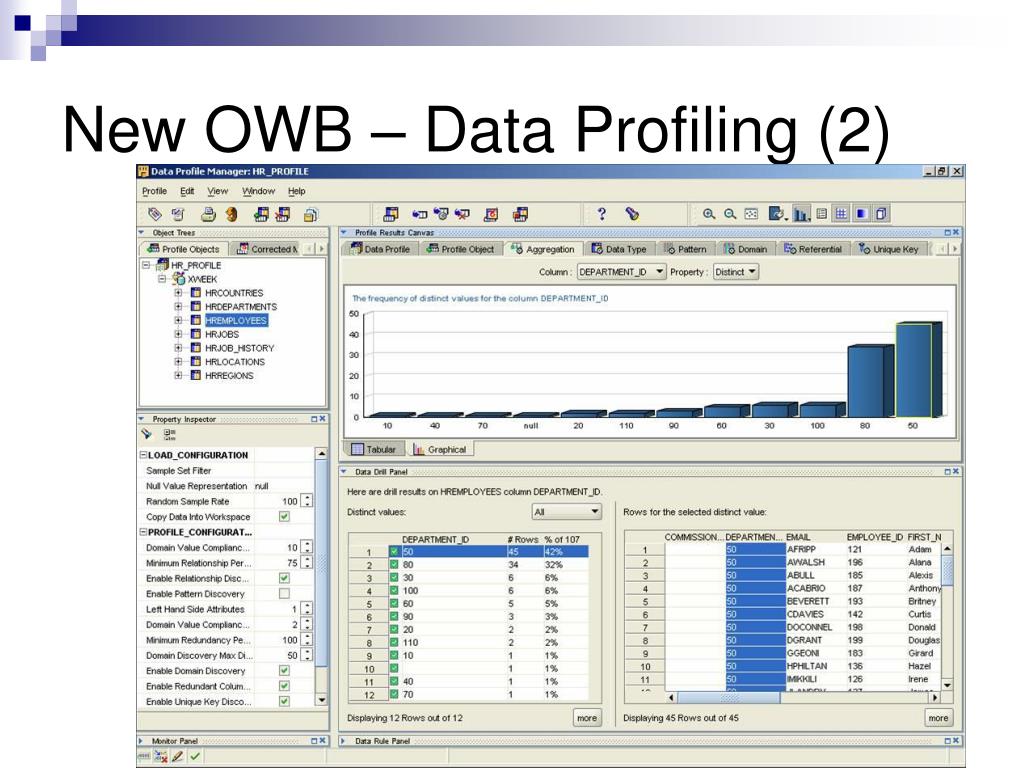Click the red document icon in middle toolbar

tap(491, 214)
